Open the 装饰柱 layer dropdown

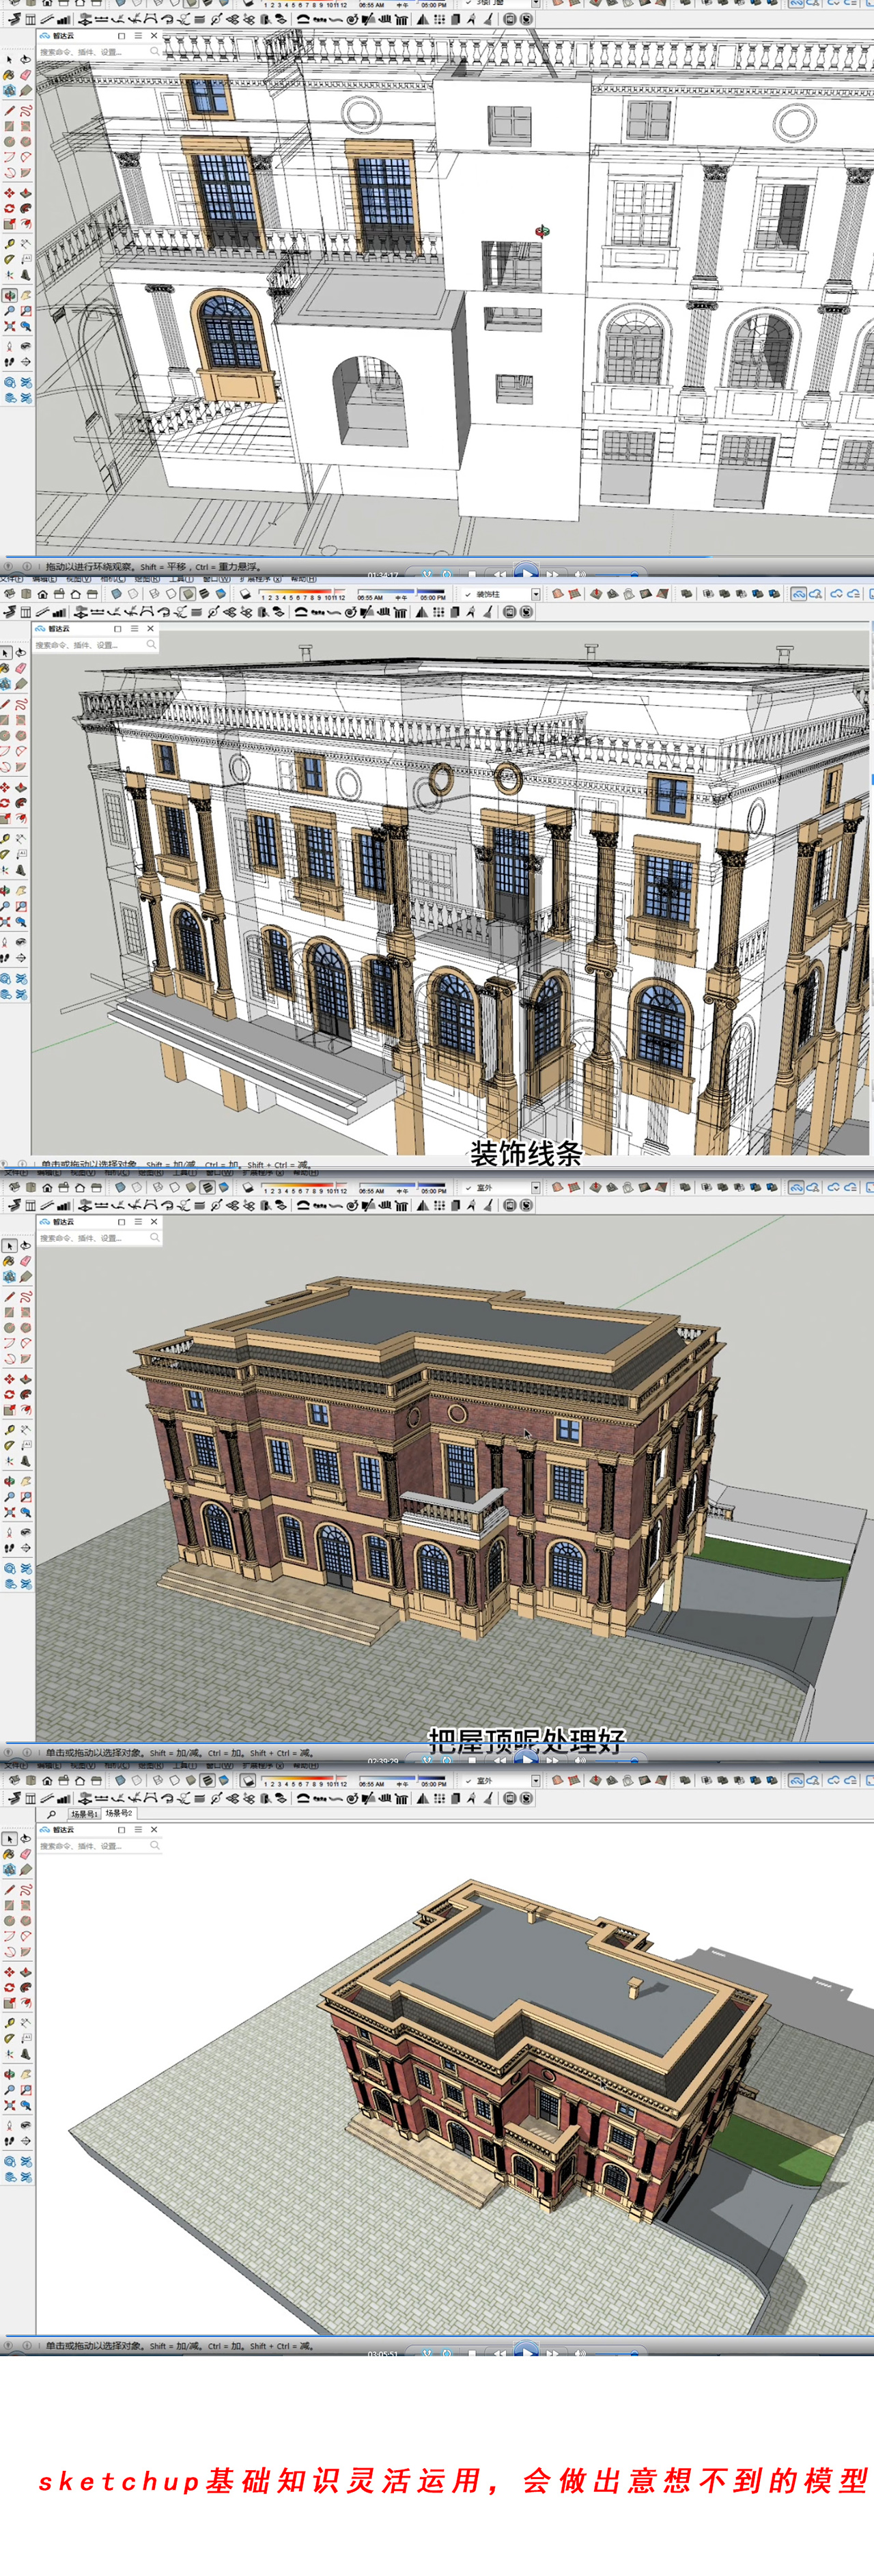536,594
